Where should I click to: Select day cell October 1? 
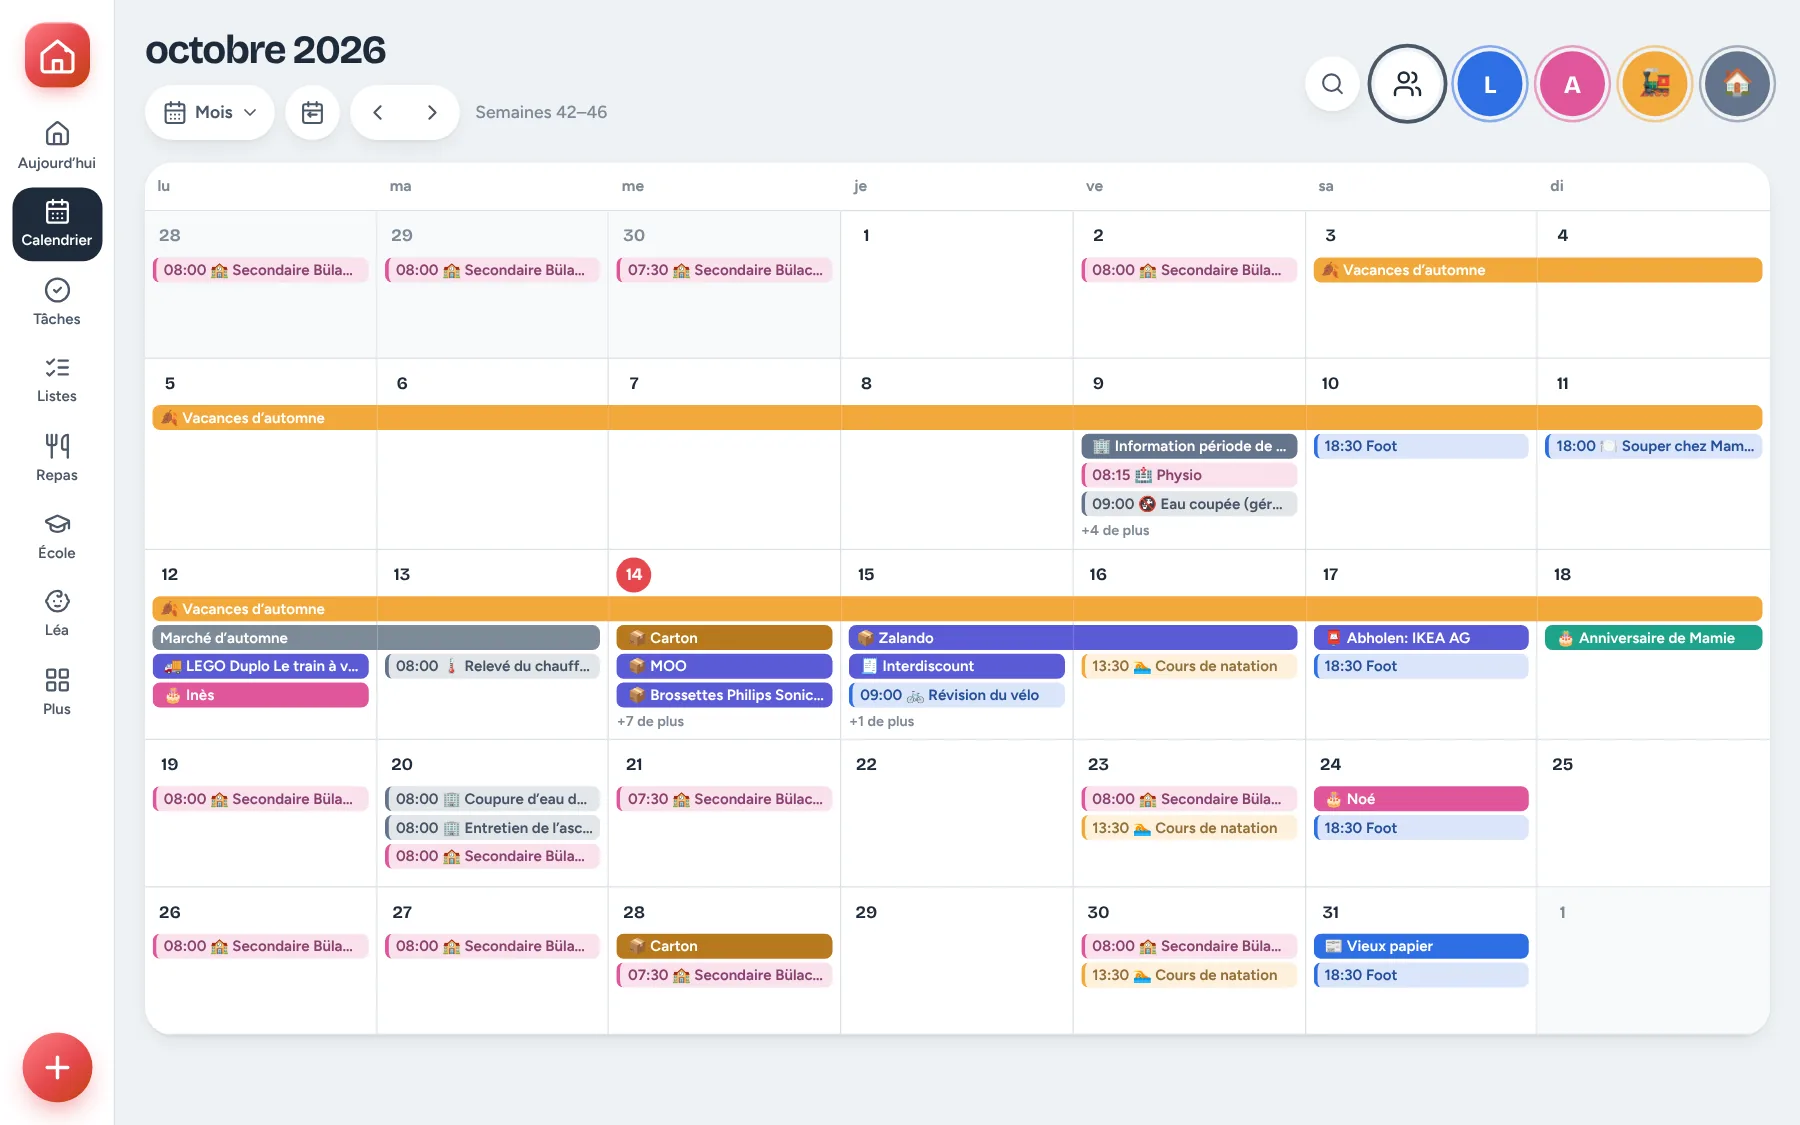pos(957,284)
